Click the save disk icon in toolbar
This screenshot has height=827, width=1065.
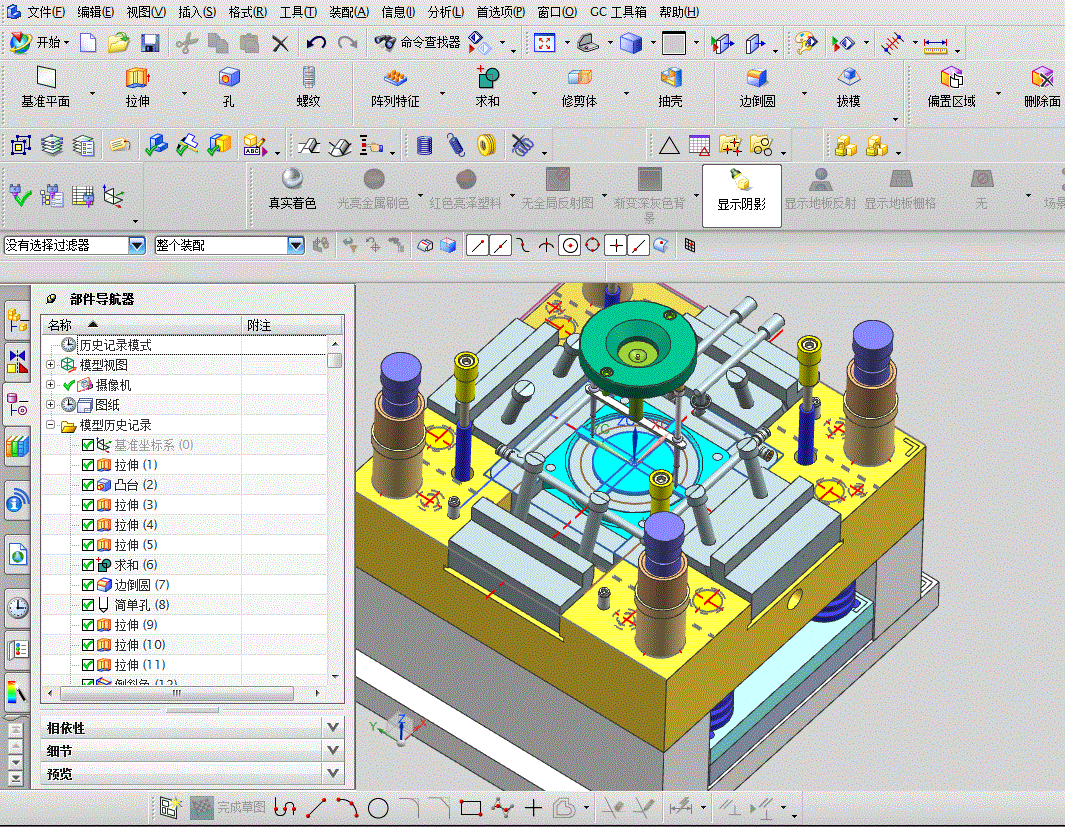[x=150, y=43]
